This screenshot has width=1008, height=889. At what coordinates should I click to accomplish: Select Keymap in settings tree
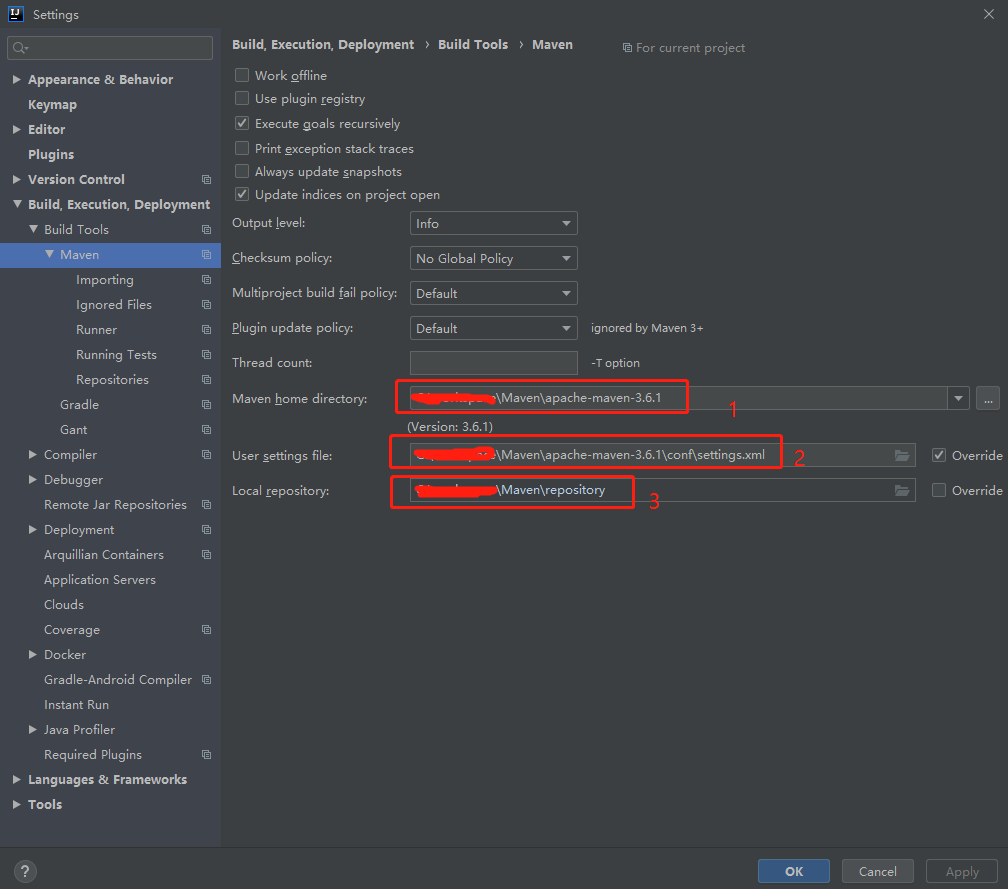(52, 104)
